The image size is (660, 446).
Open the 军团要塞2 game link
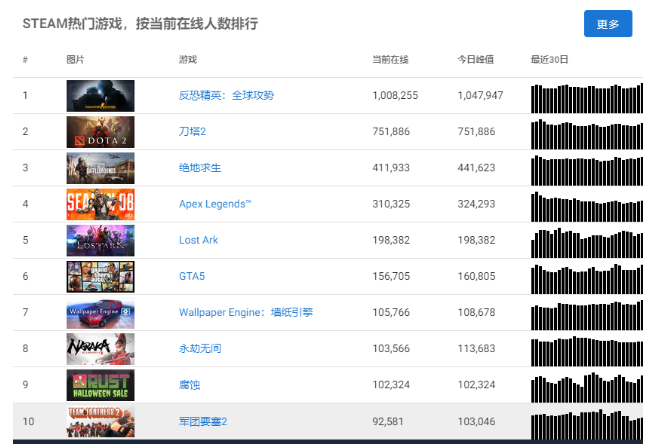tap(203, 422)
